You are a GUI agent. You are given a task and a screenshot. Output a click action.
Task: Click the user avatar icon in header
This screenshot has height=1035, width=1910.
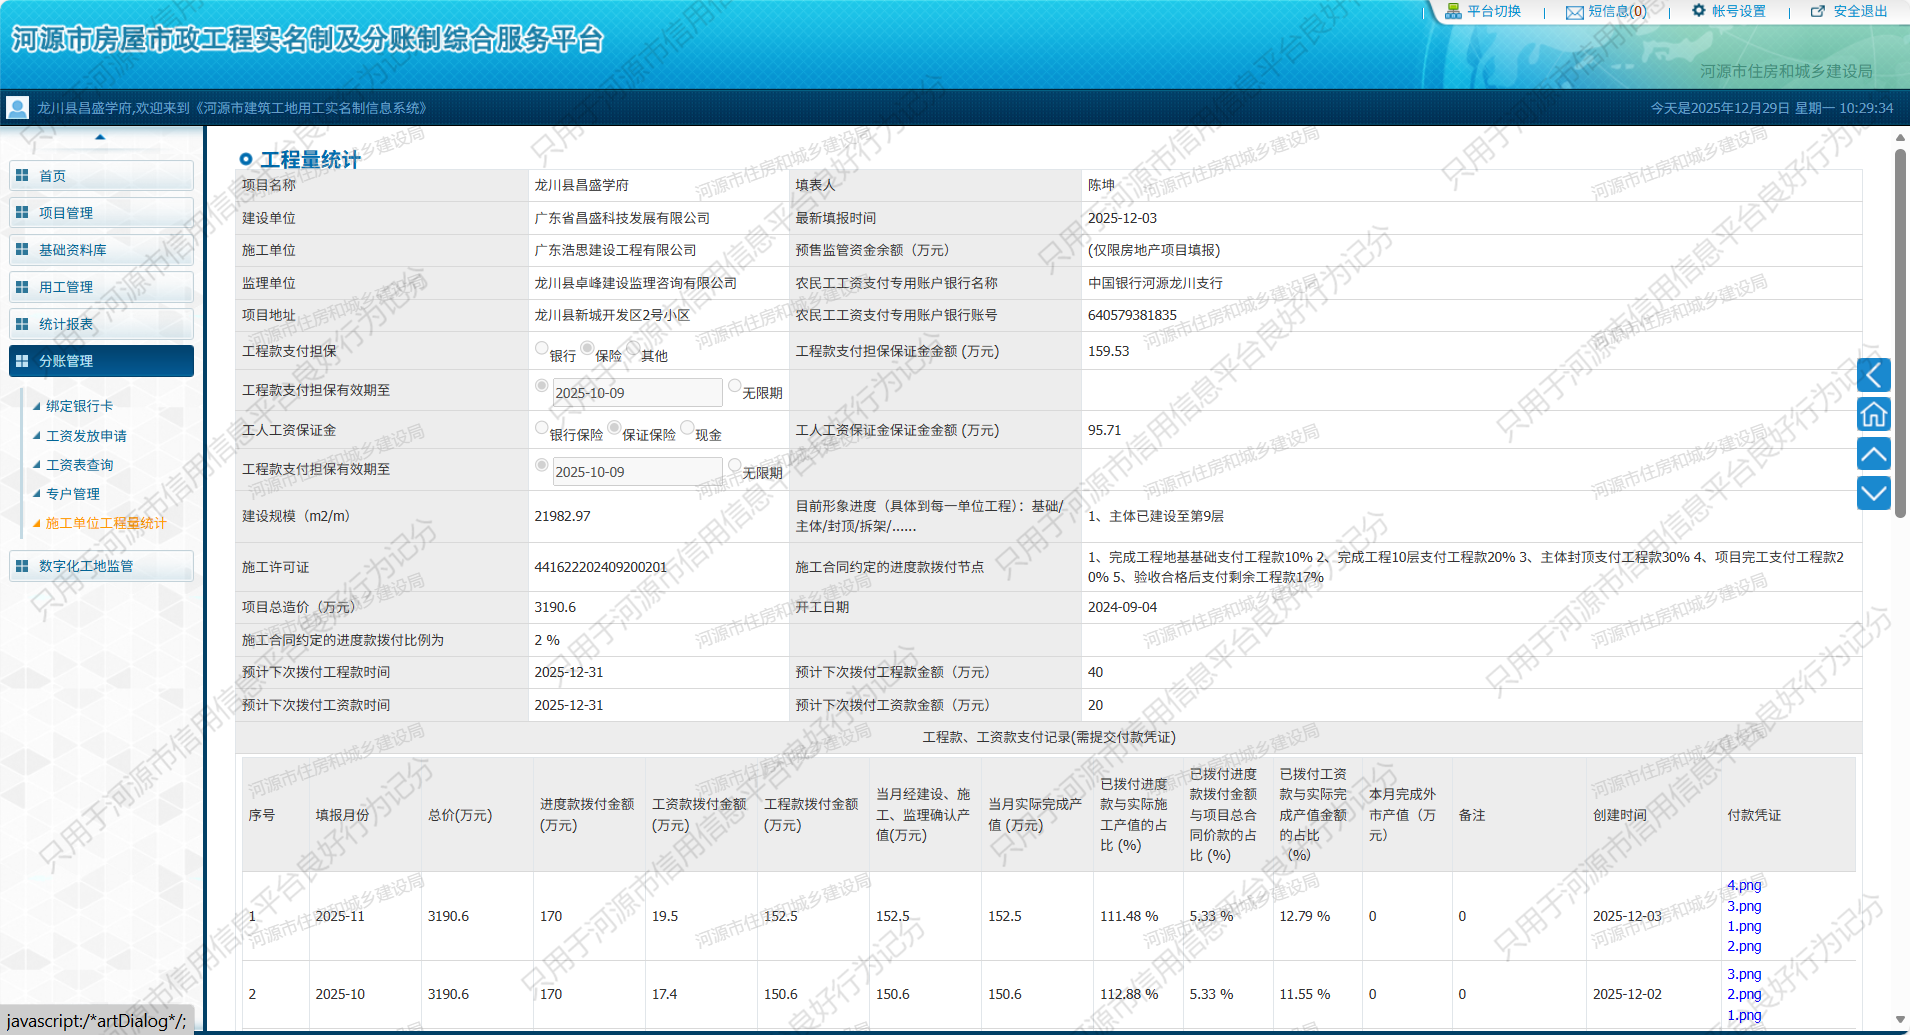click(17, 107)
